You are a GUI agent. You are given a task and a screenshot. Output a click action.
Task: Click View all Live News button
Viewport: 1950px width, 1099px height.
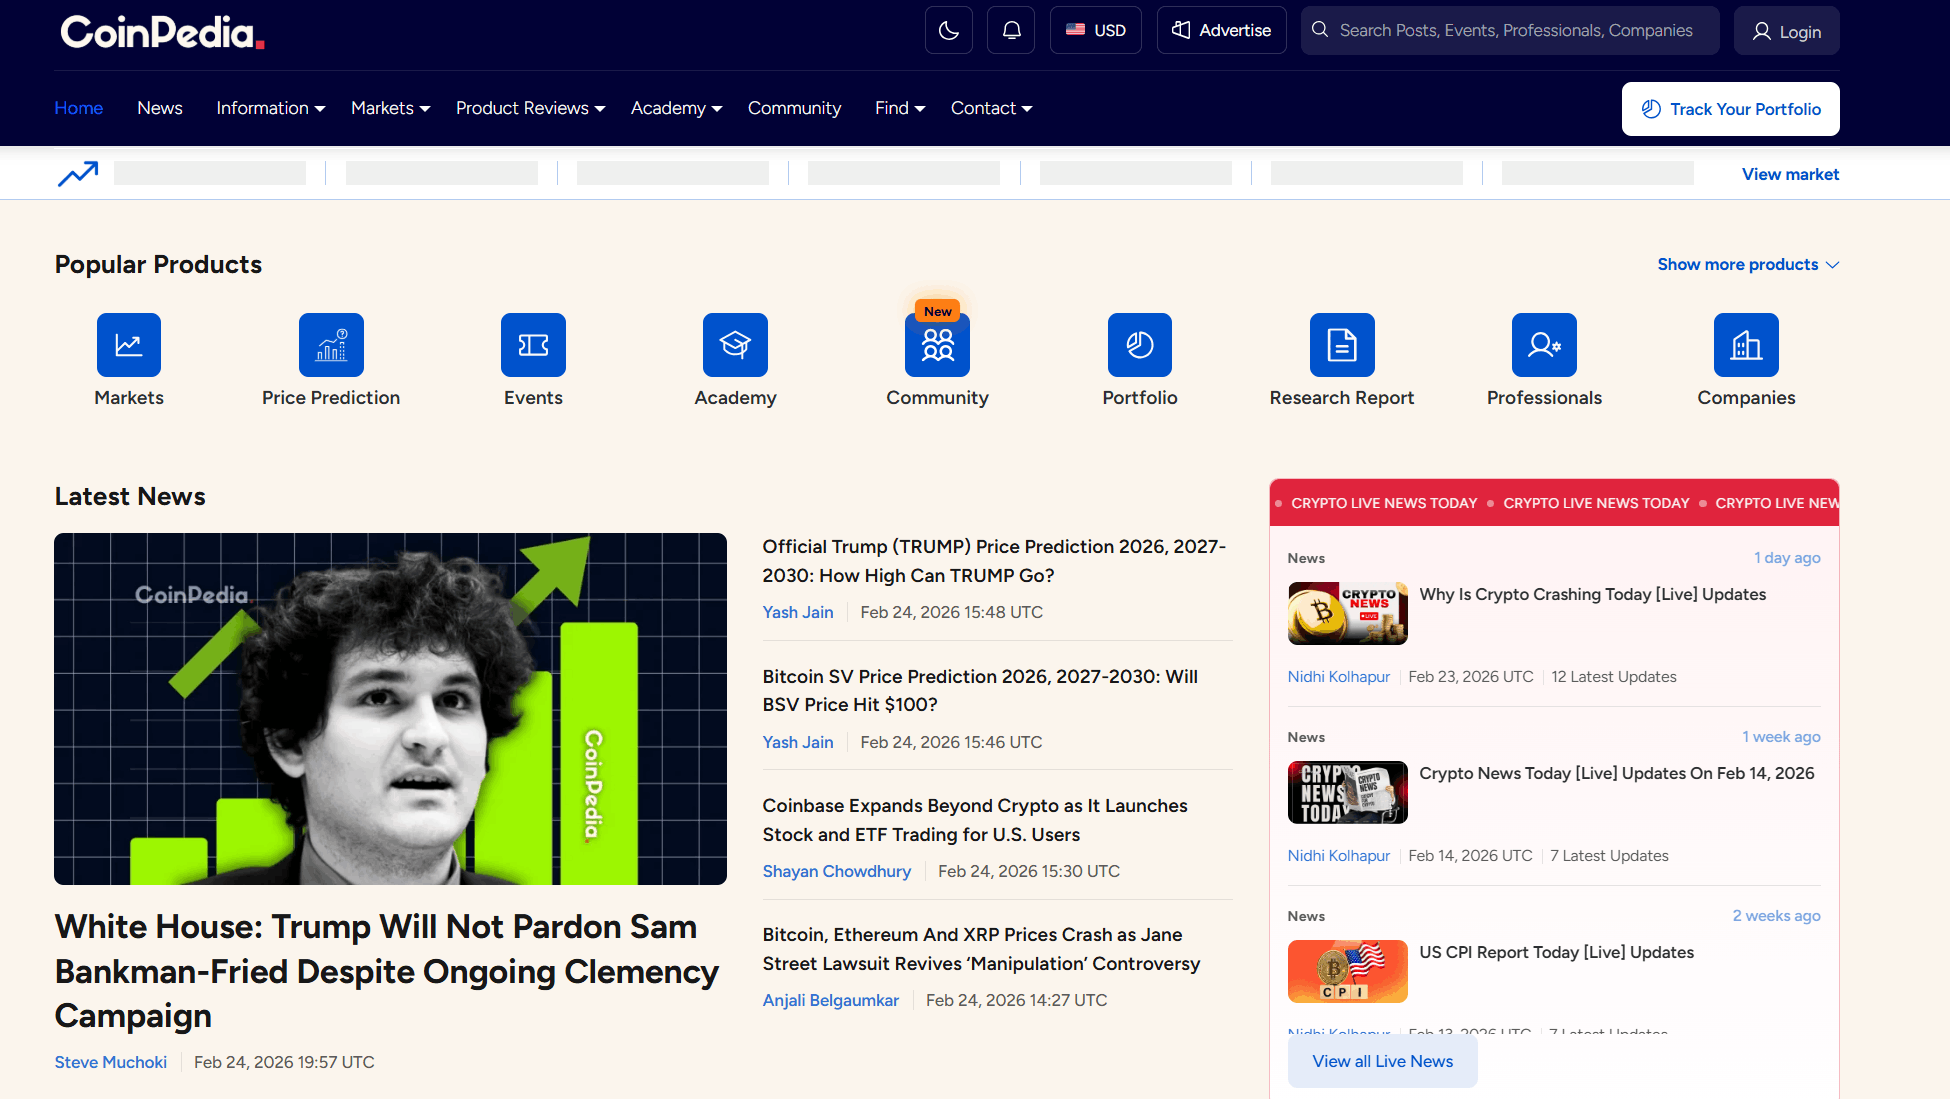point(1382,1061)
